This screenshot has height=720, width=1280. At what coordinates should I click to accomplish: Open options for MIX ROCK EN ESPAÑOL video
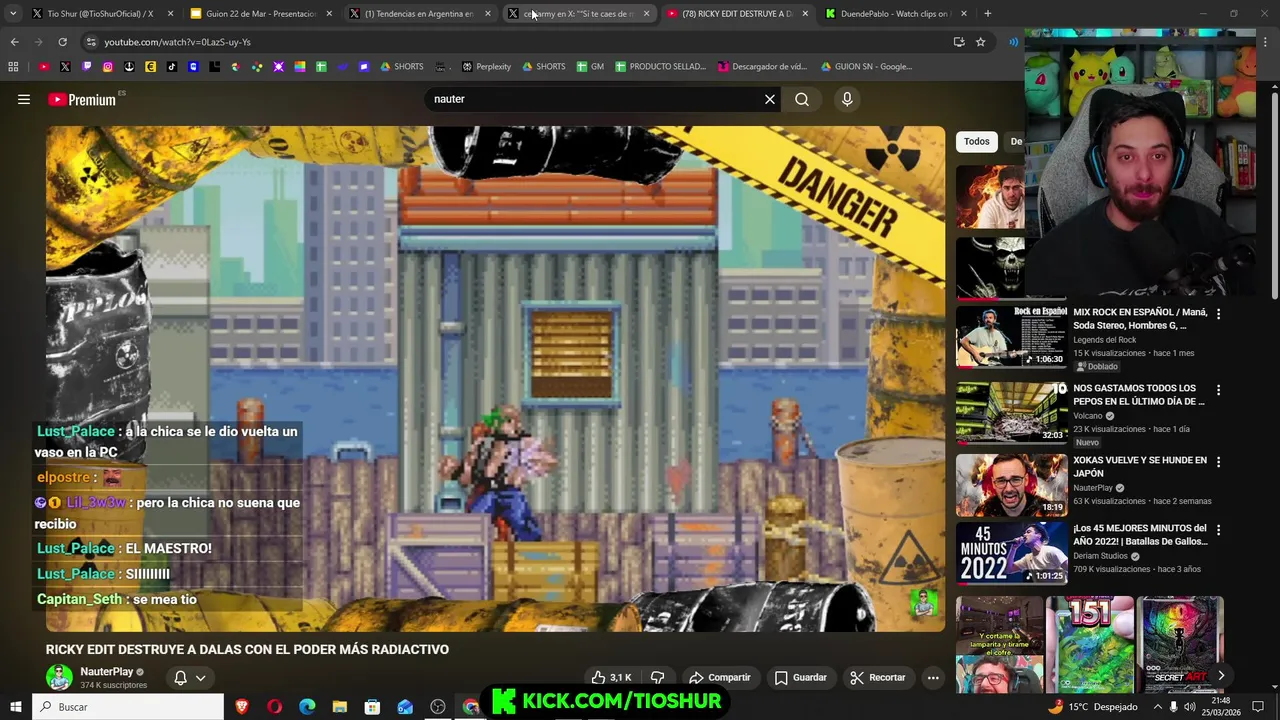(1218, 314)
